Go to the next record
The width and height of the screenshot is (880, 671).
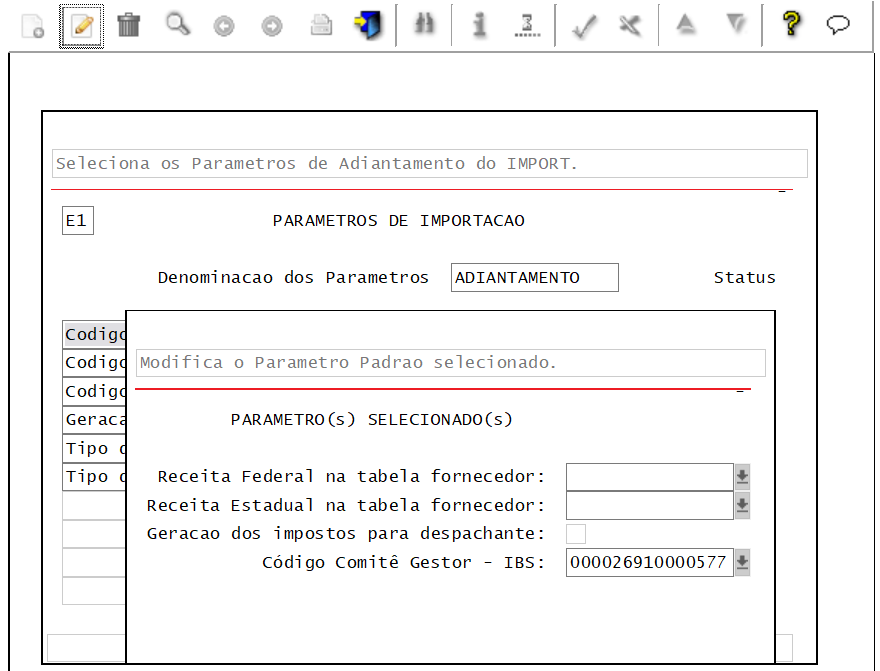tap(271, 25)
